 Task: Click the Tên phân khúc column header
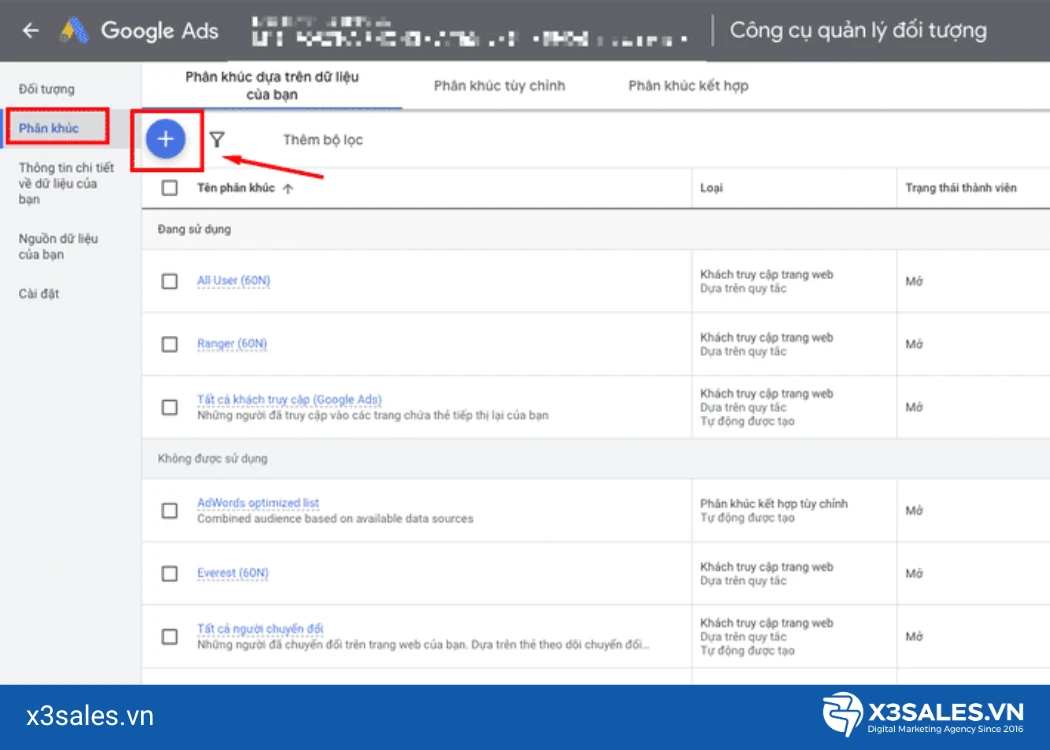point(236,188)
